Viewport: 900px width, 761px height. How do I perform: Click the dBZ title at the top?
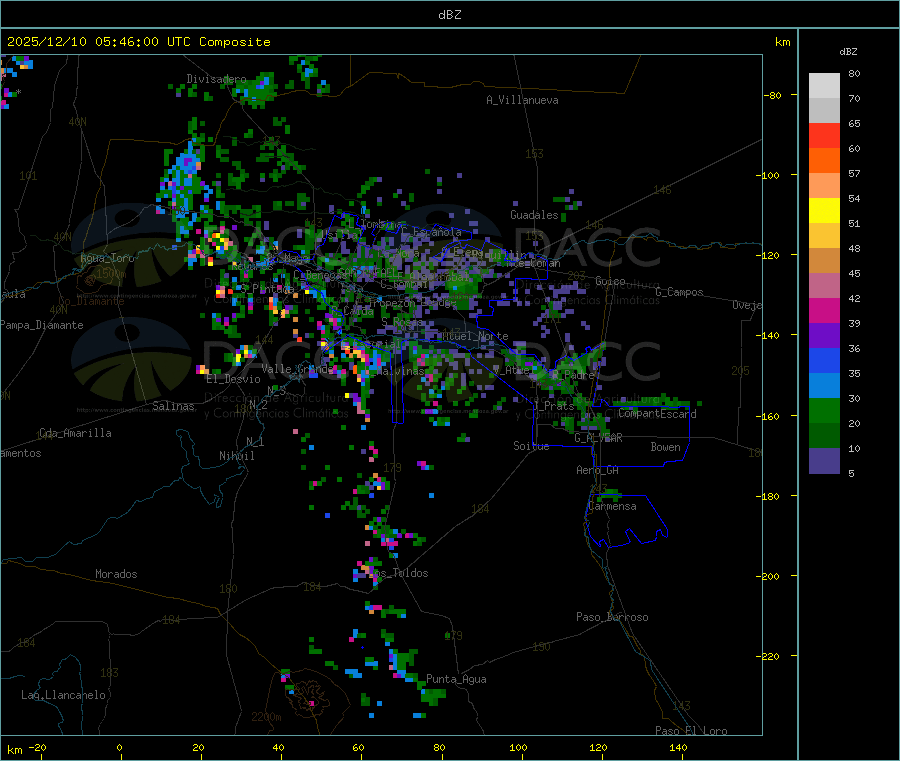[x=449, y=15]
